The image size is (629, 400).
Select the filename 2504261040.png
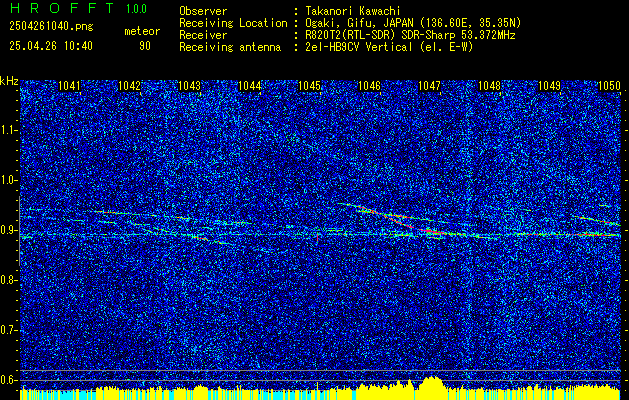point(51,27)
